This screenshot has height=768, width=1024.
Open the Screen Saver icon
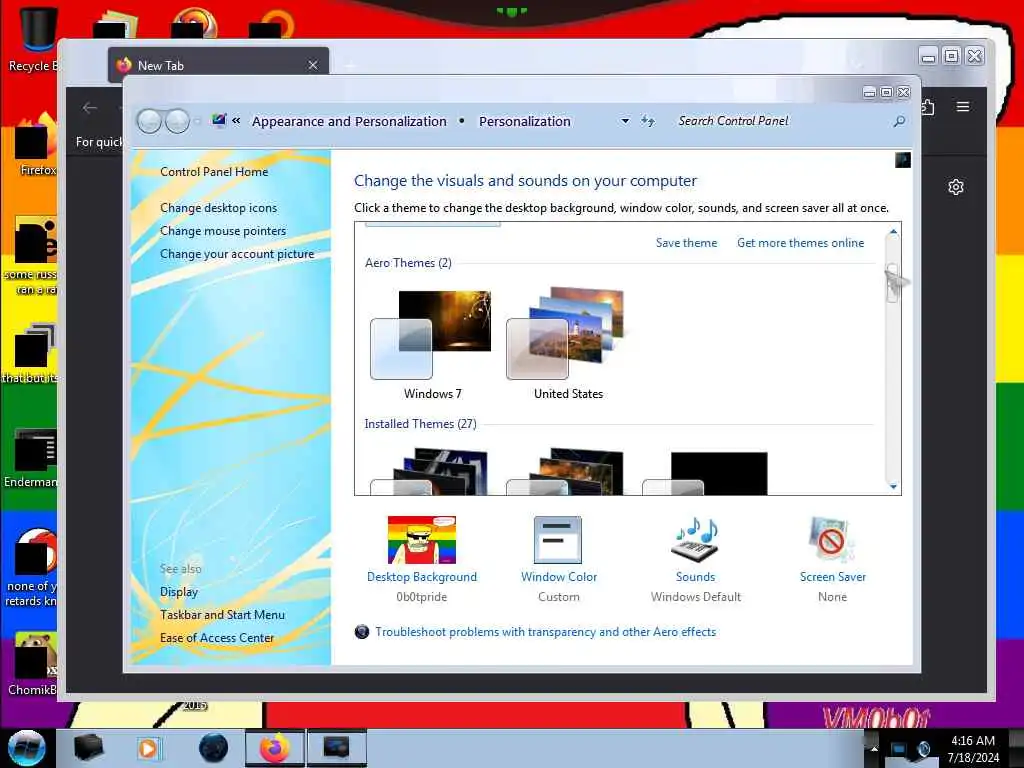[x=831, y=540]
